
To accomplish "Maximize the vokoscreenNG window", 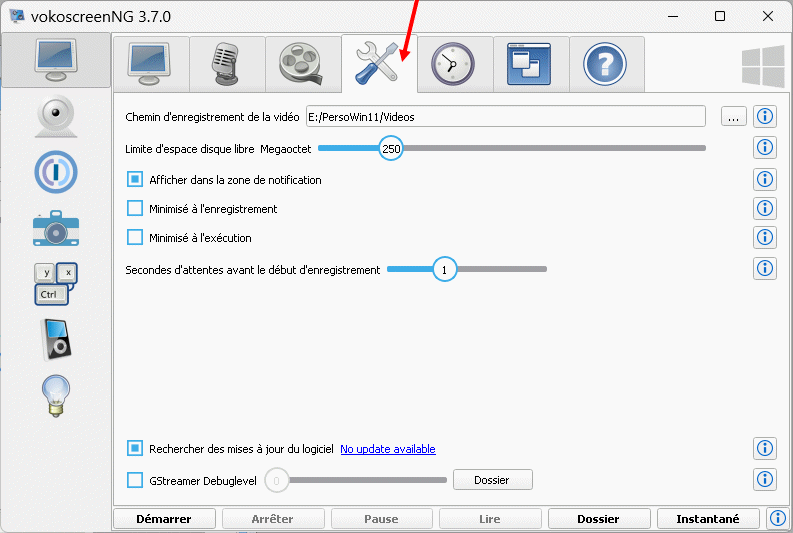I will [720, 16].
